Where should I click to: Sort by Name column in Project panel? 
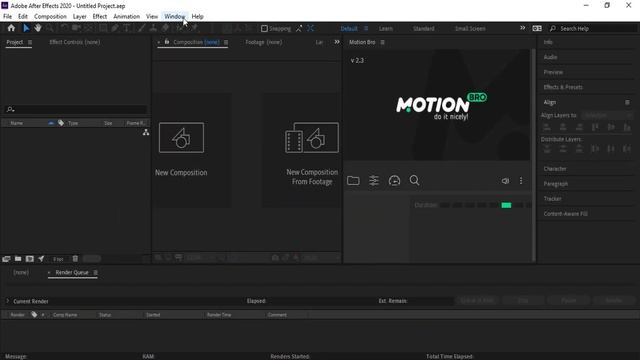[x=17, y=123]
